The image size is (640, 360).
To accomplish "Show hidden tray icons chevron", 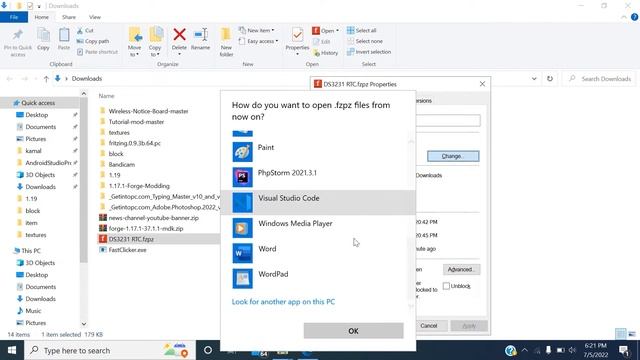I will (524, 350).
